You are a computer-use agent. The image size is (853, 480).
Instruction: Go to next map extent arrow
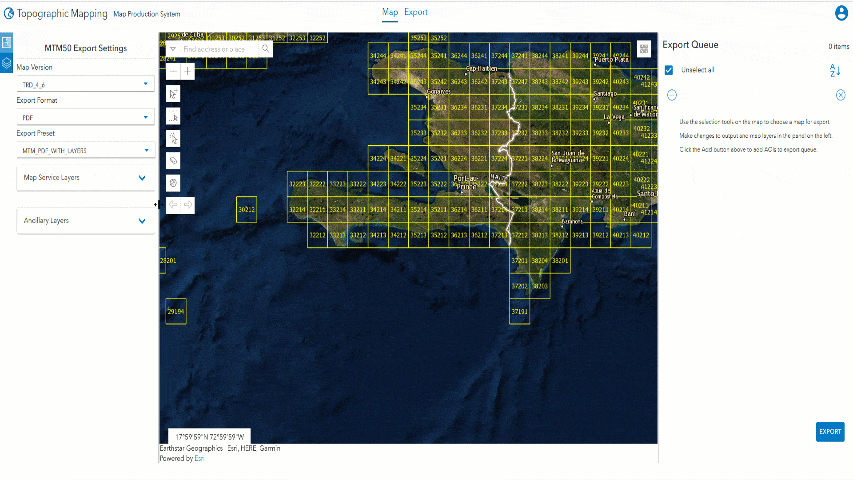188,205
